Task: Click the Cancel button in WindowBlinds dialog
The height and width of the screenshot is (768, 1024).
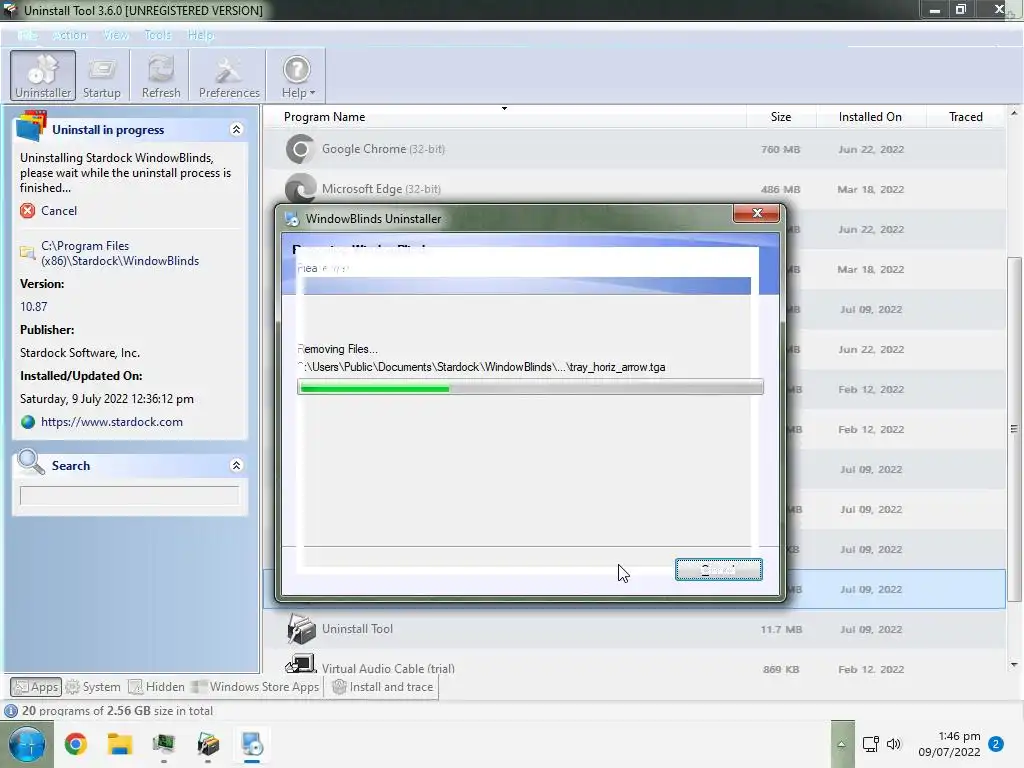Action: coord(718,569)
